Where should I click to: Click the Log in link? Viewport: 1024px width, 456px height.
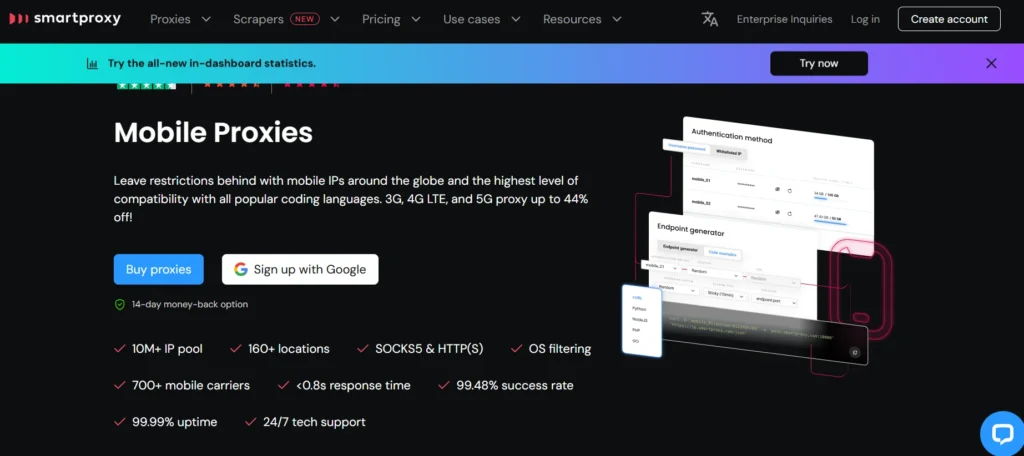[x=865, y=20]
